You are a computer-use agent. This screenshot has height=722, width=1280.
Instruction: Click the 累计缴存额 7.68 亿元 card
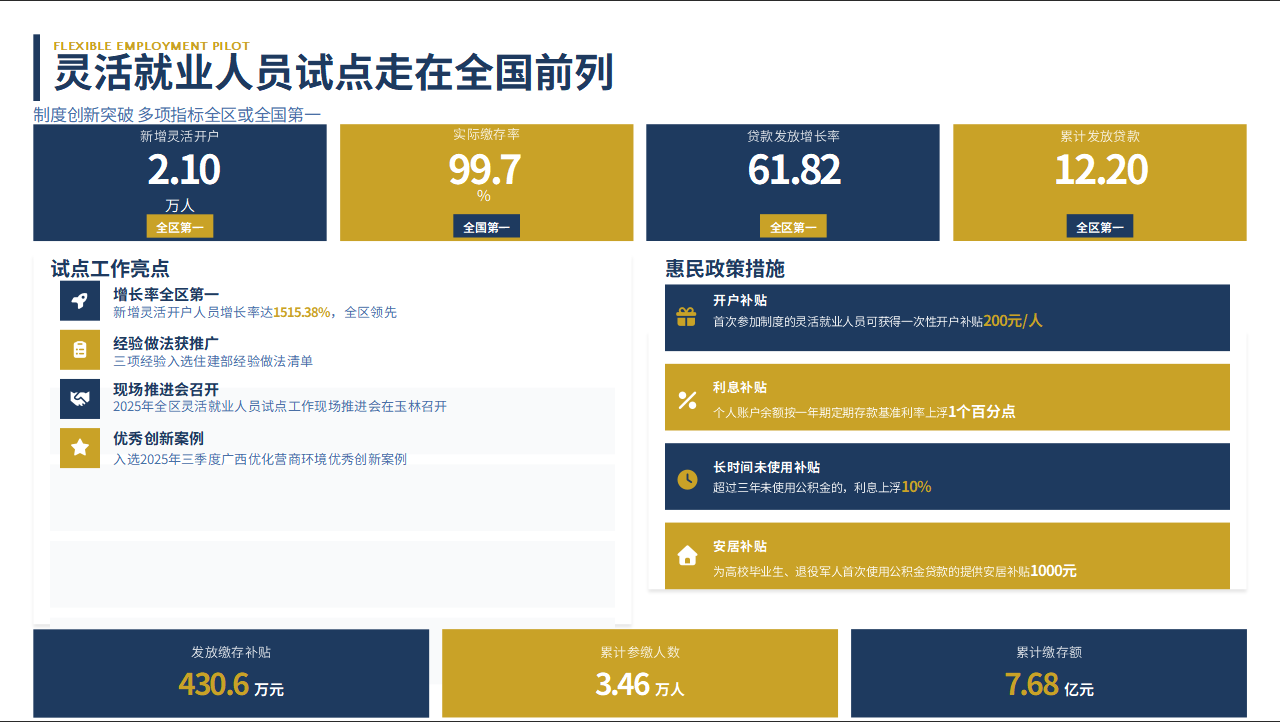(1049, 673)
